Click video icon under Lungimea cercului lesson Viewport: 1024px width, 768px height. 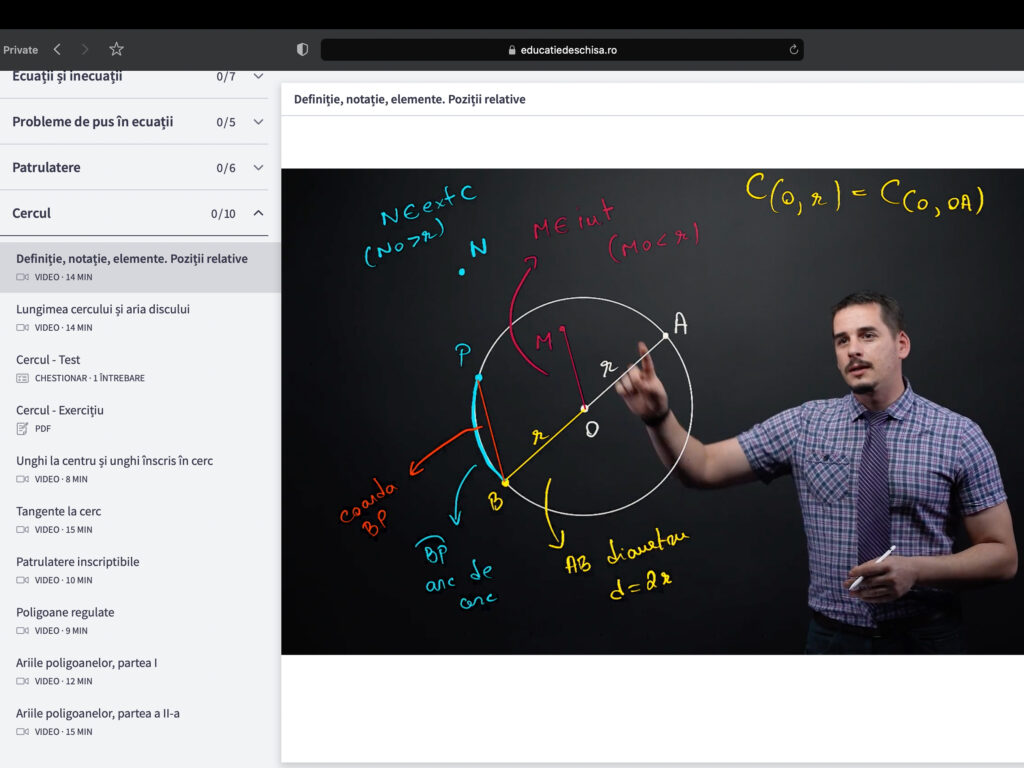[23, 327]
